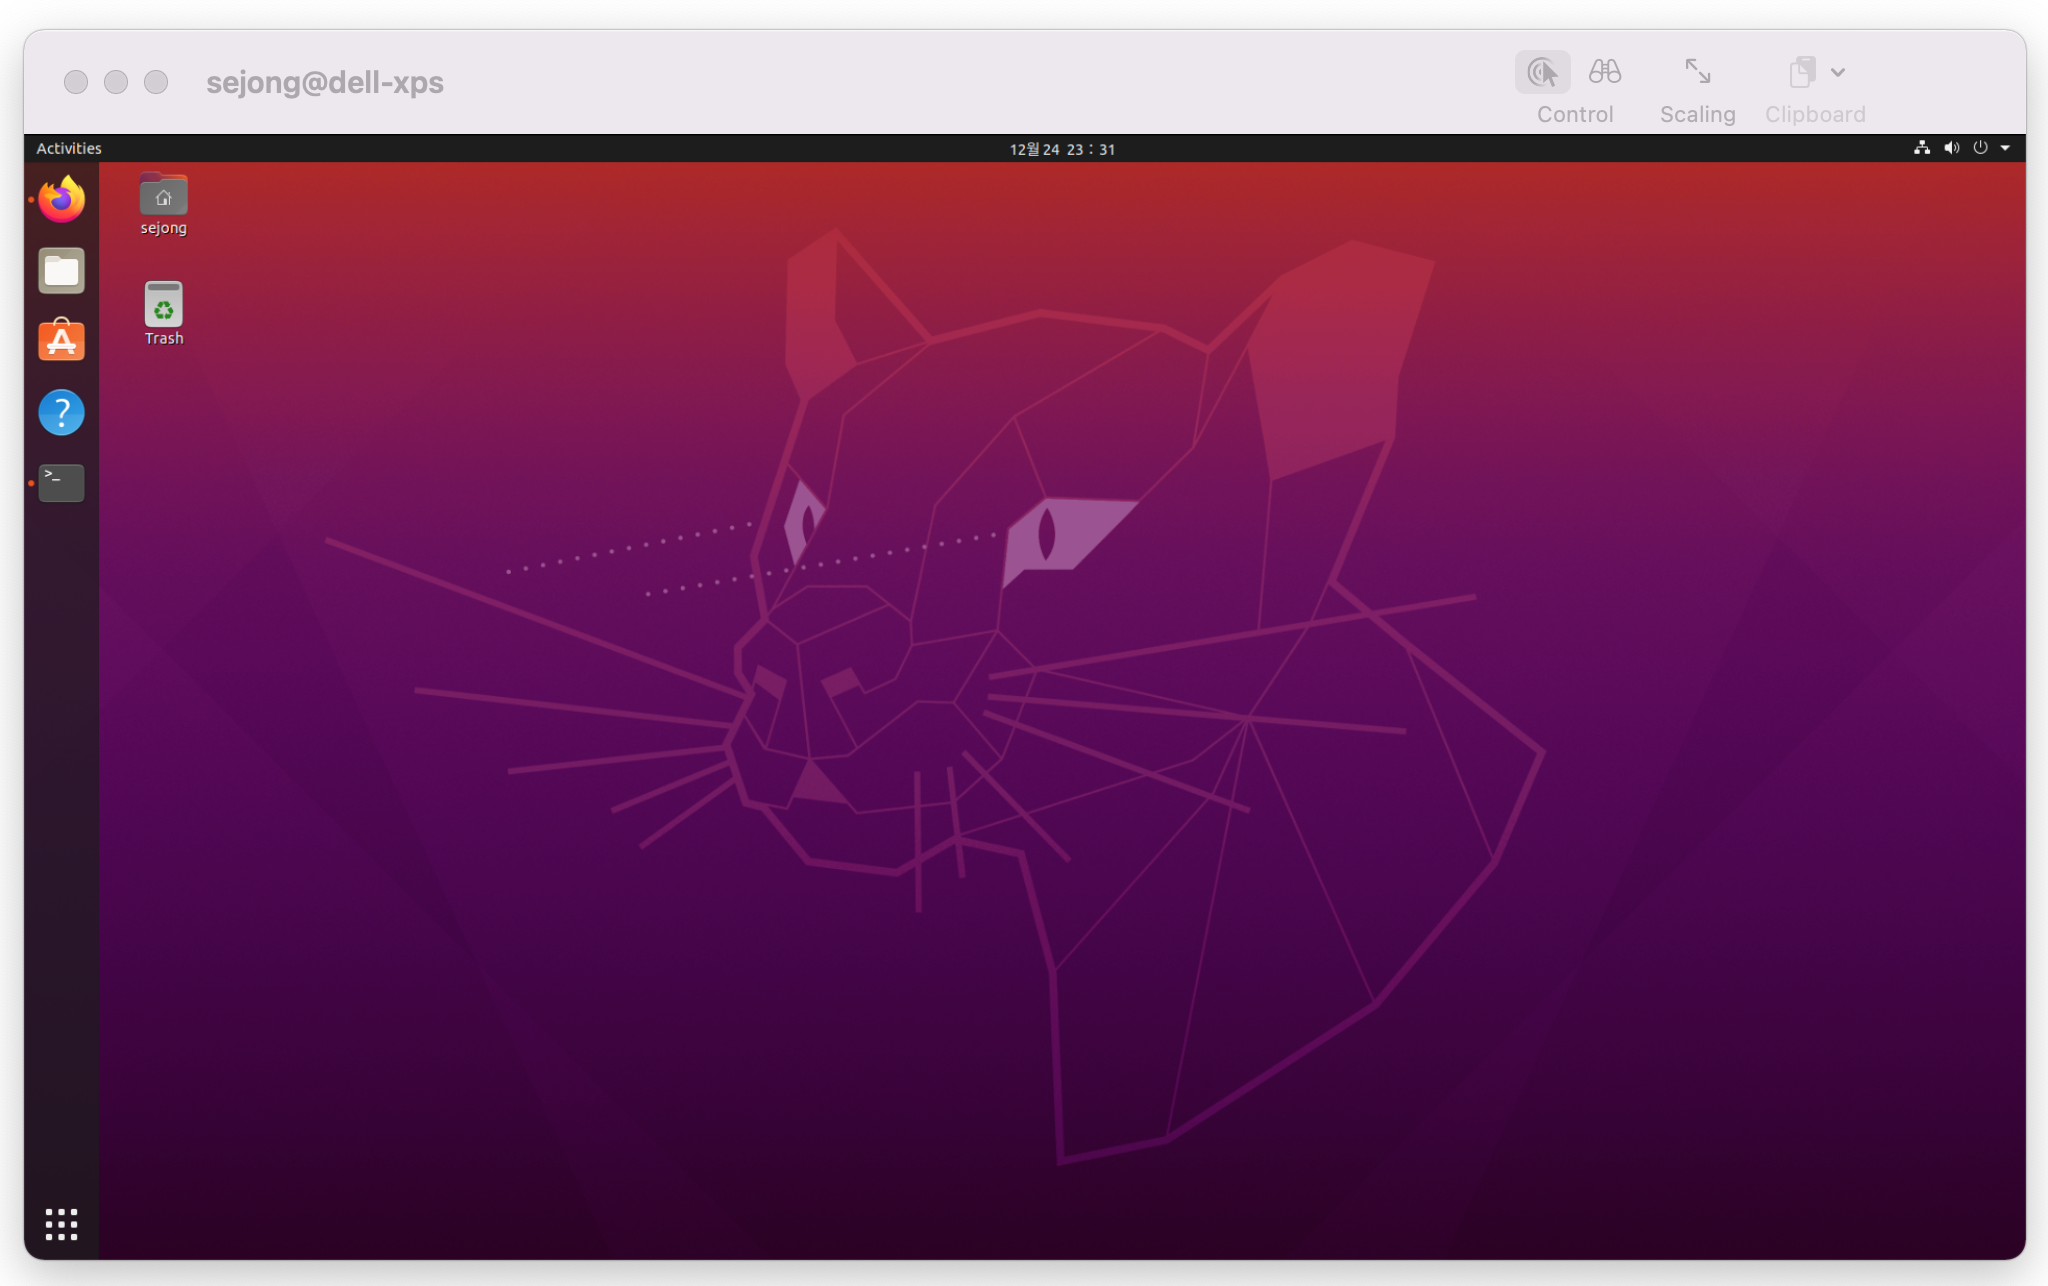Click the volume speaker icon in top bar
Image resolution: width=2048 pixels, height=1286 pixels.
coord(1951,148)
